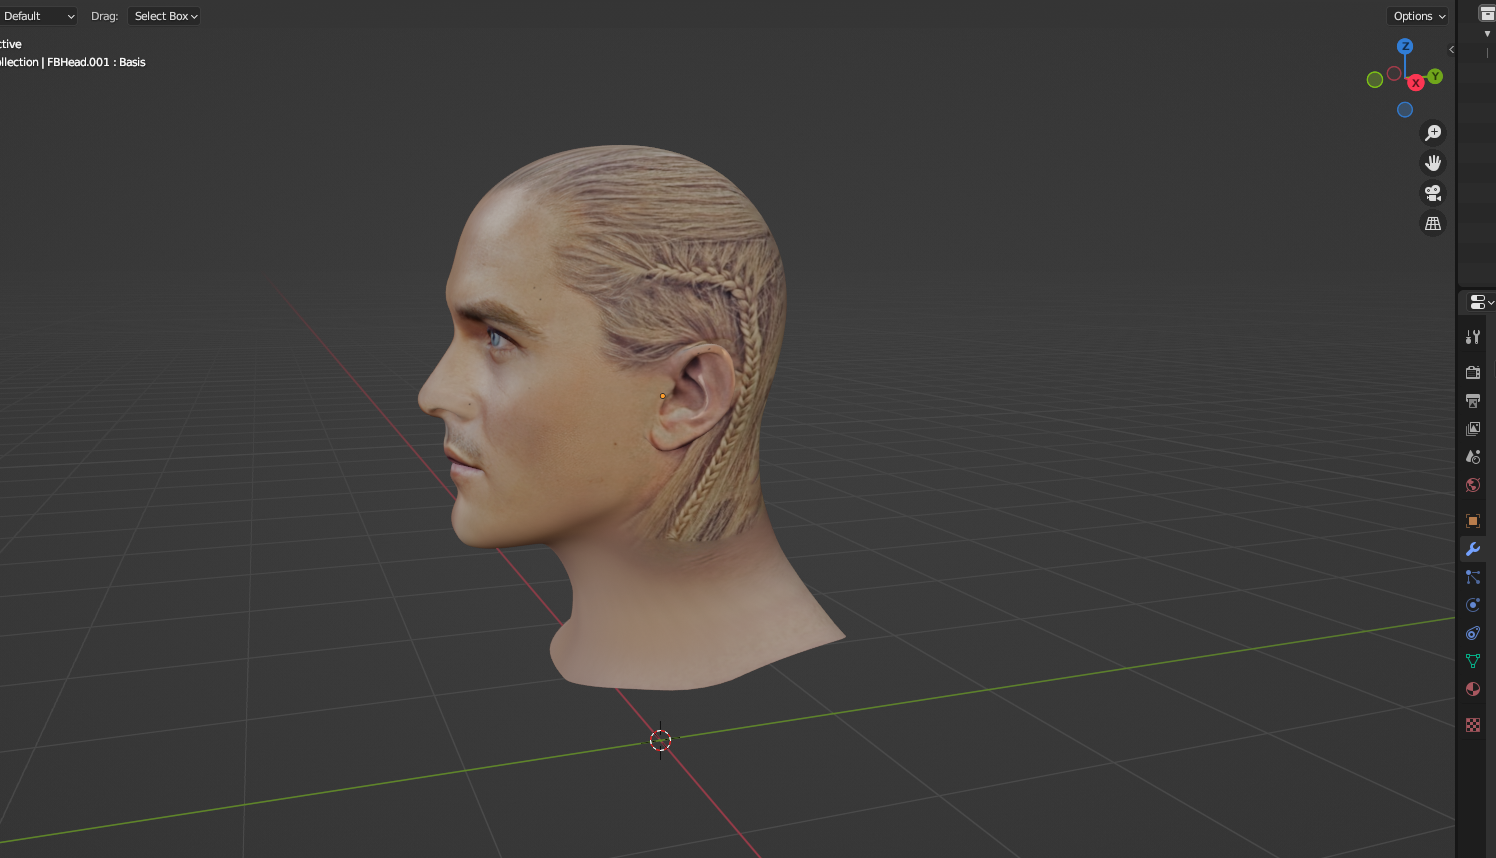Open the properties editor type dropdown
The image size is (1496, 858).
[1480, 302]
